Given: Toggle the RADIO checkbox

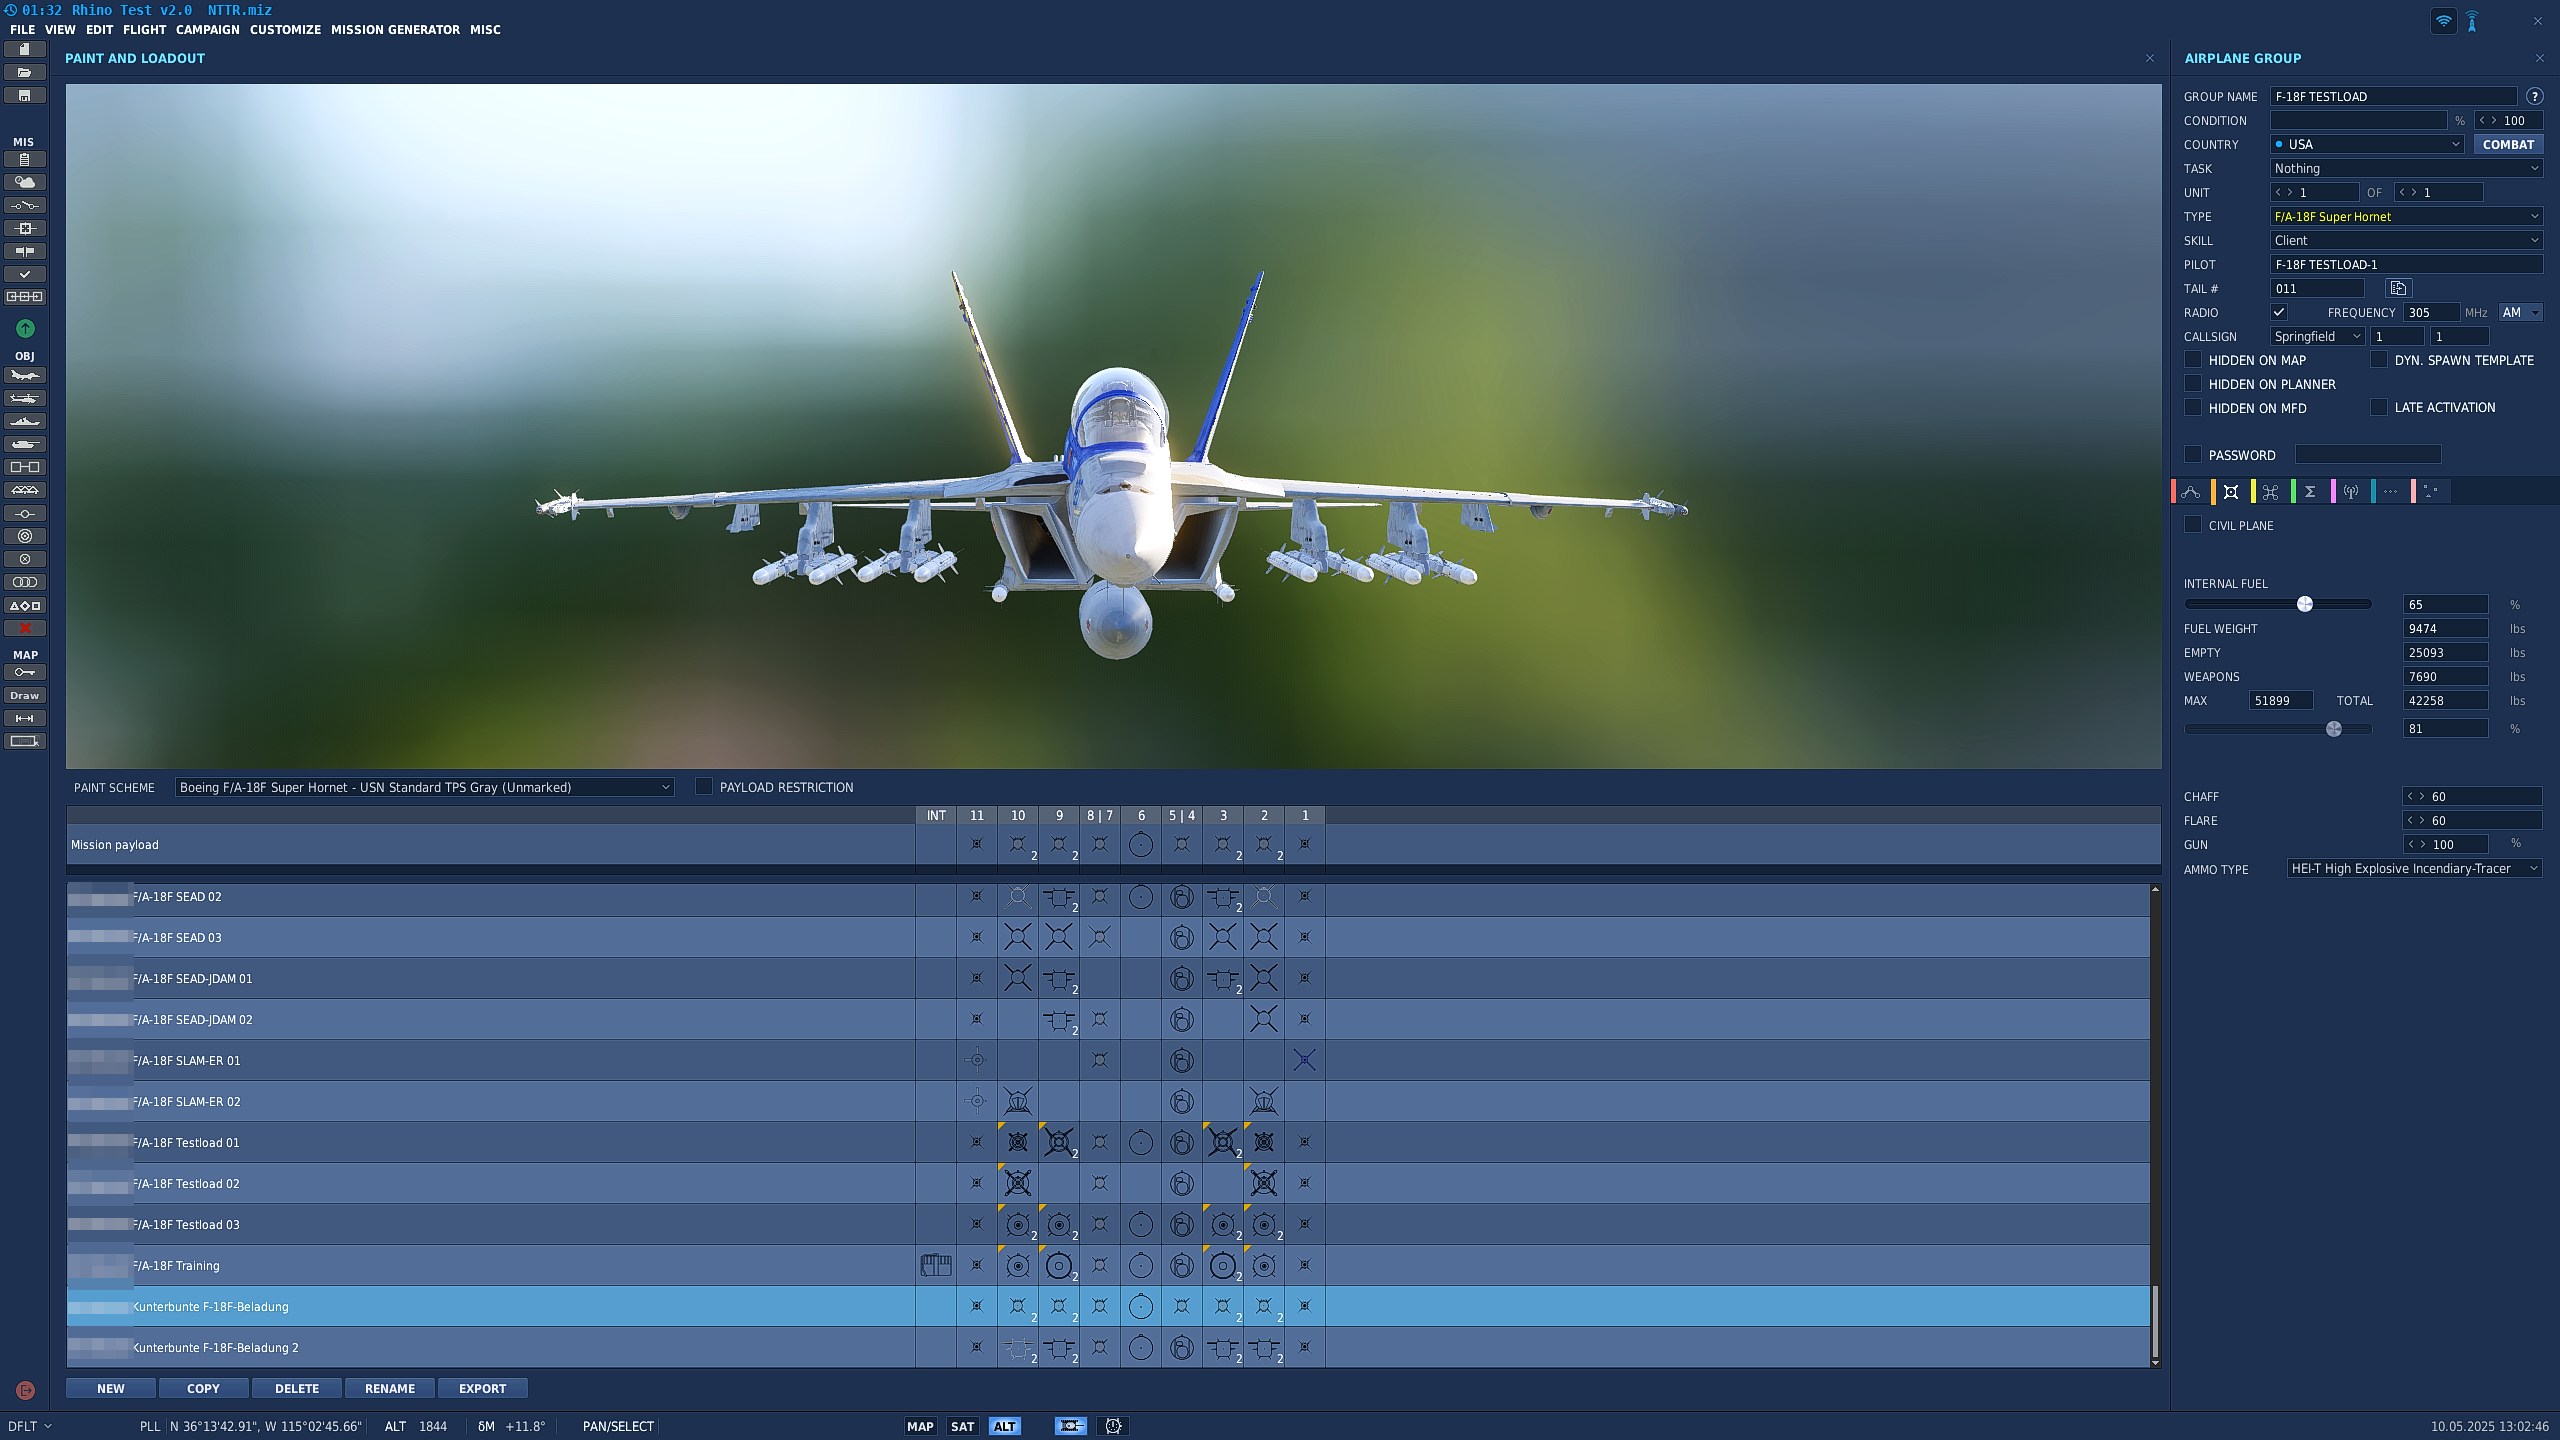Looking at the screenshot, I should 2279,312.
